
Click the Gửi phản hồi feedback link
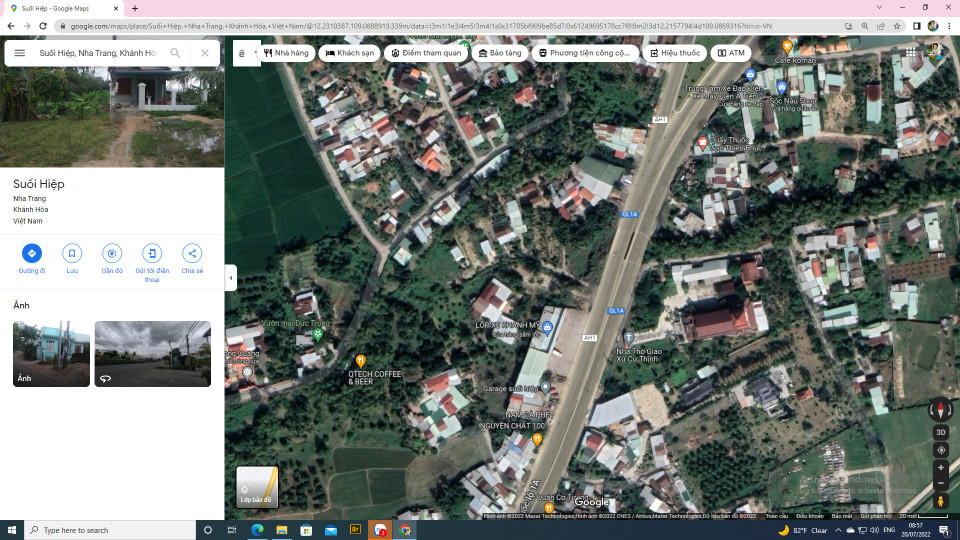pyautogui.click(x=876, y=516)
